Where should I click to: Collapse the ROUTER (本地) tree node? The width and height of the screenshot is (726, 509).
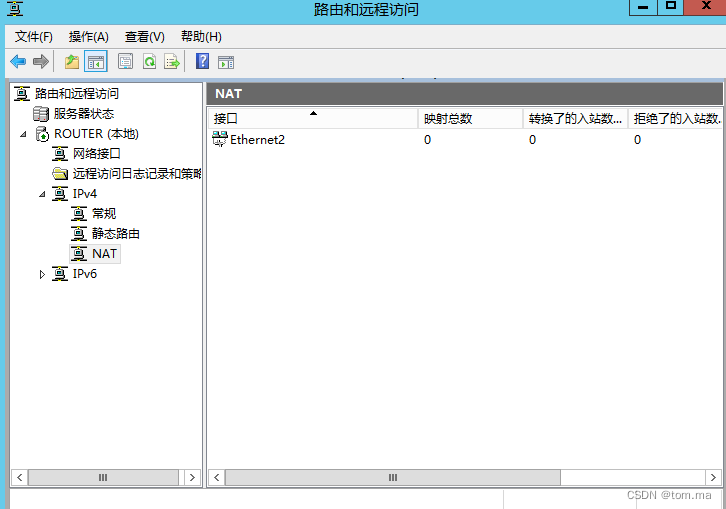click(x=23, y=134)
